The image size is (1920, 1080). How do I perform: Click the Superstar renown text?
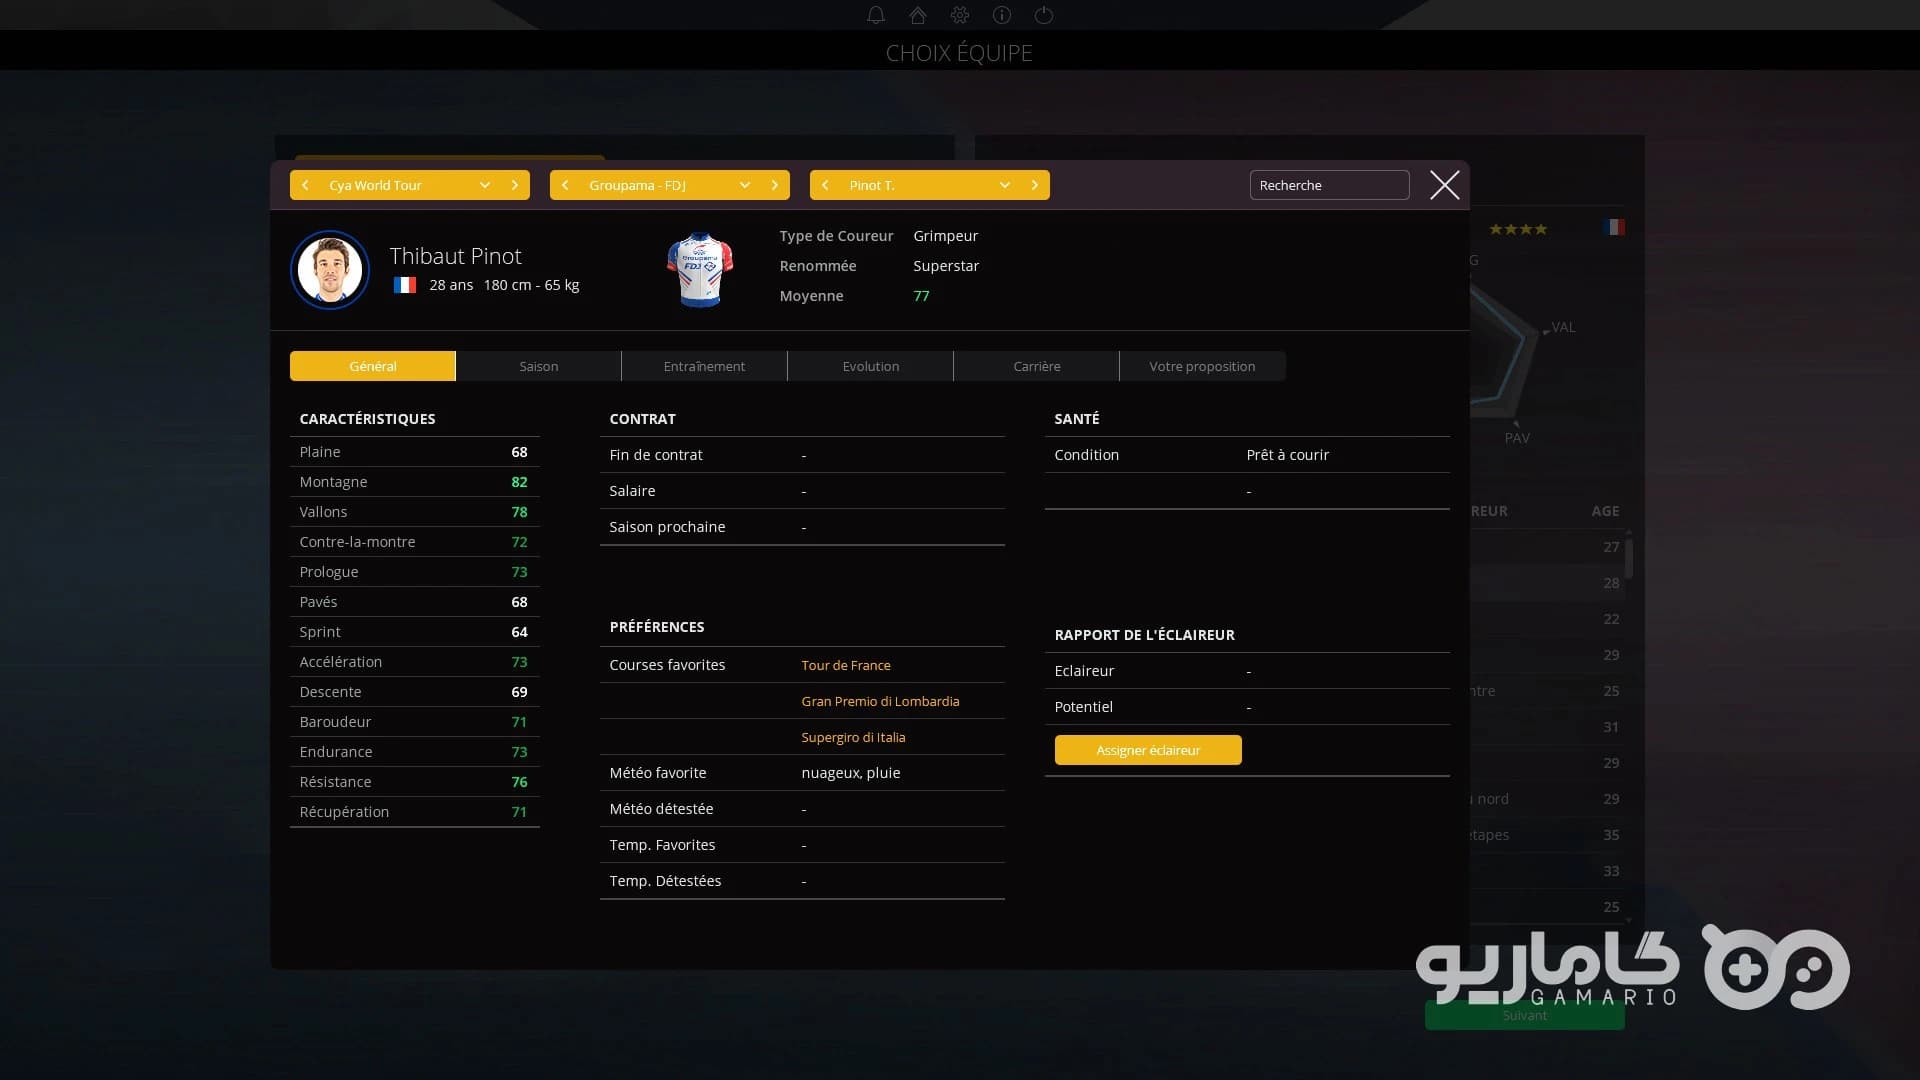(x=946, y=266)
